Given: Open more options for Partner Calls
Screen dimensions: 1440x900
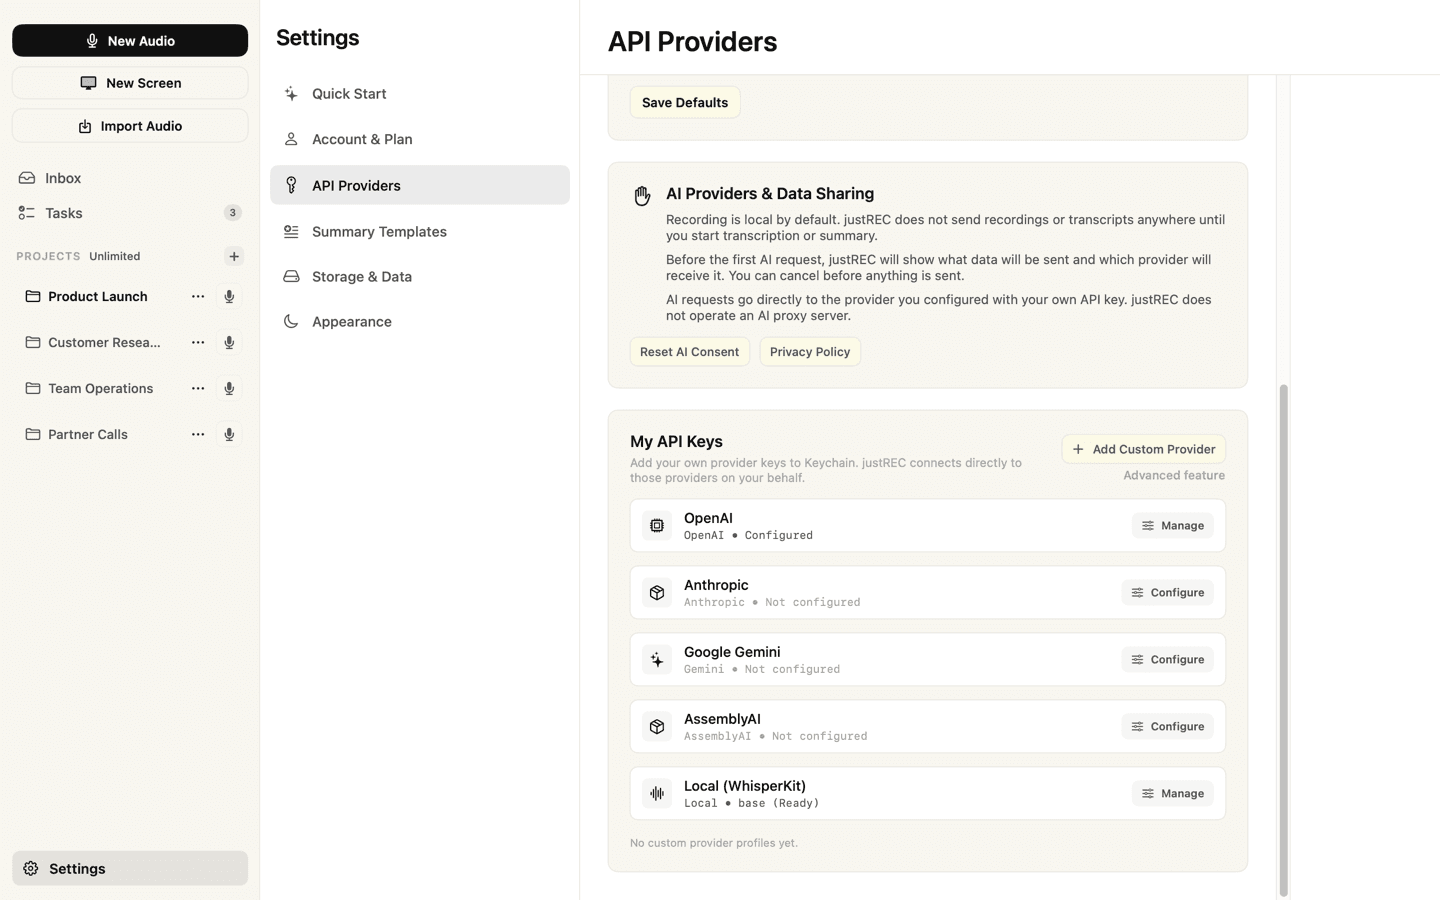Looking at the screenshot, I should pos(198,434).
